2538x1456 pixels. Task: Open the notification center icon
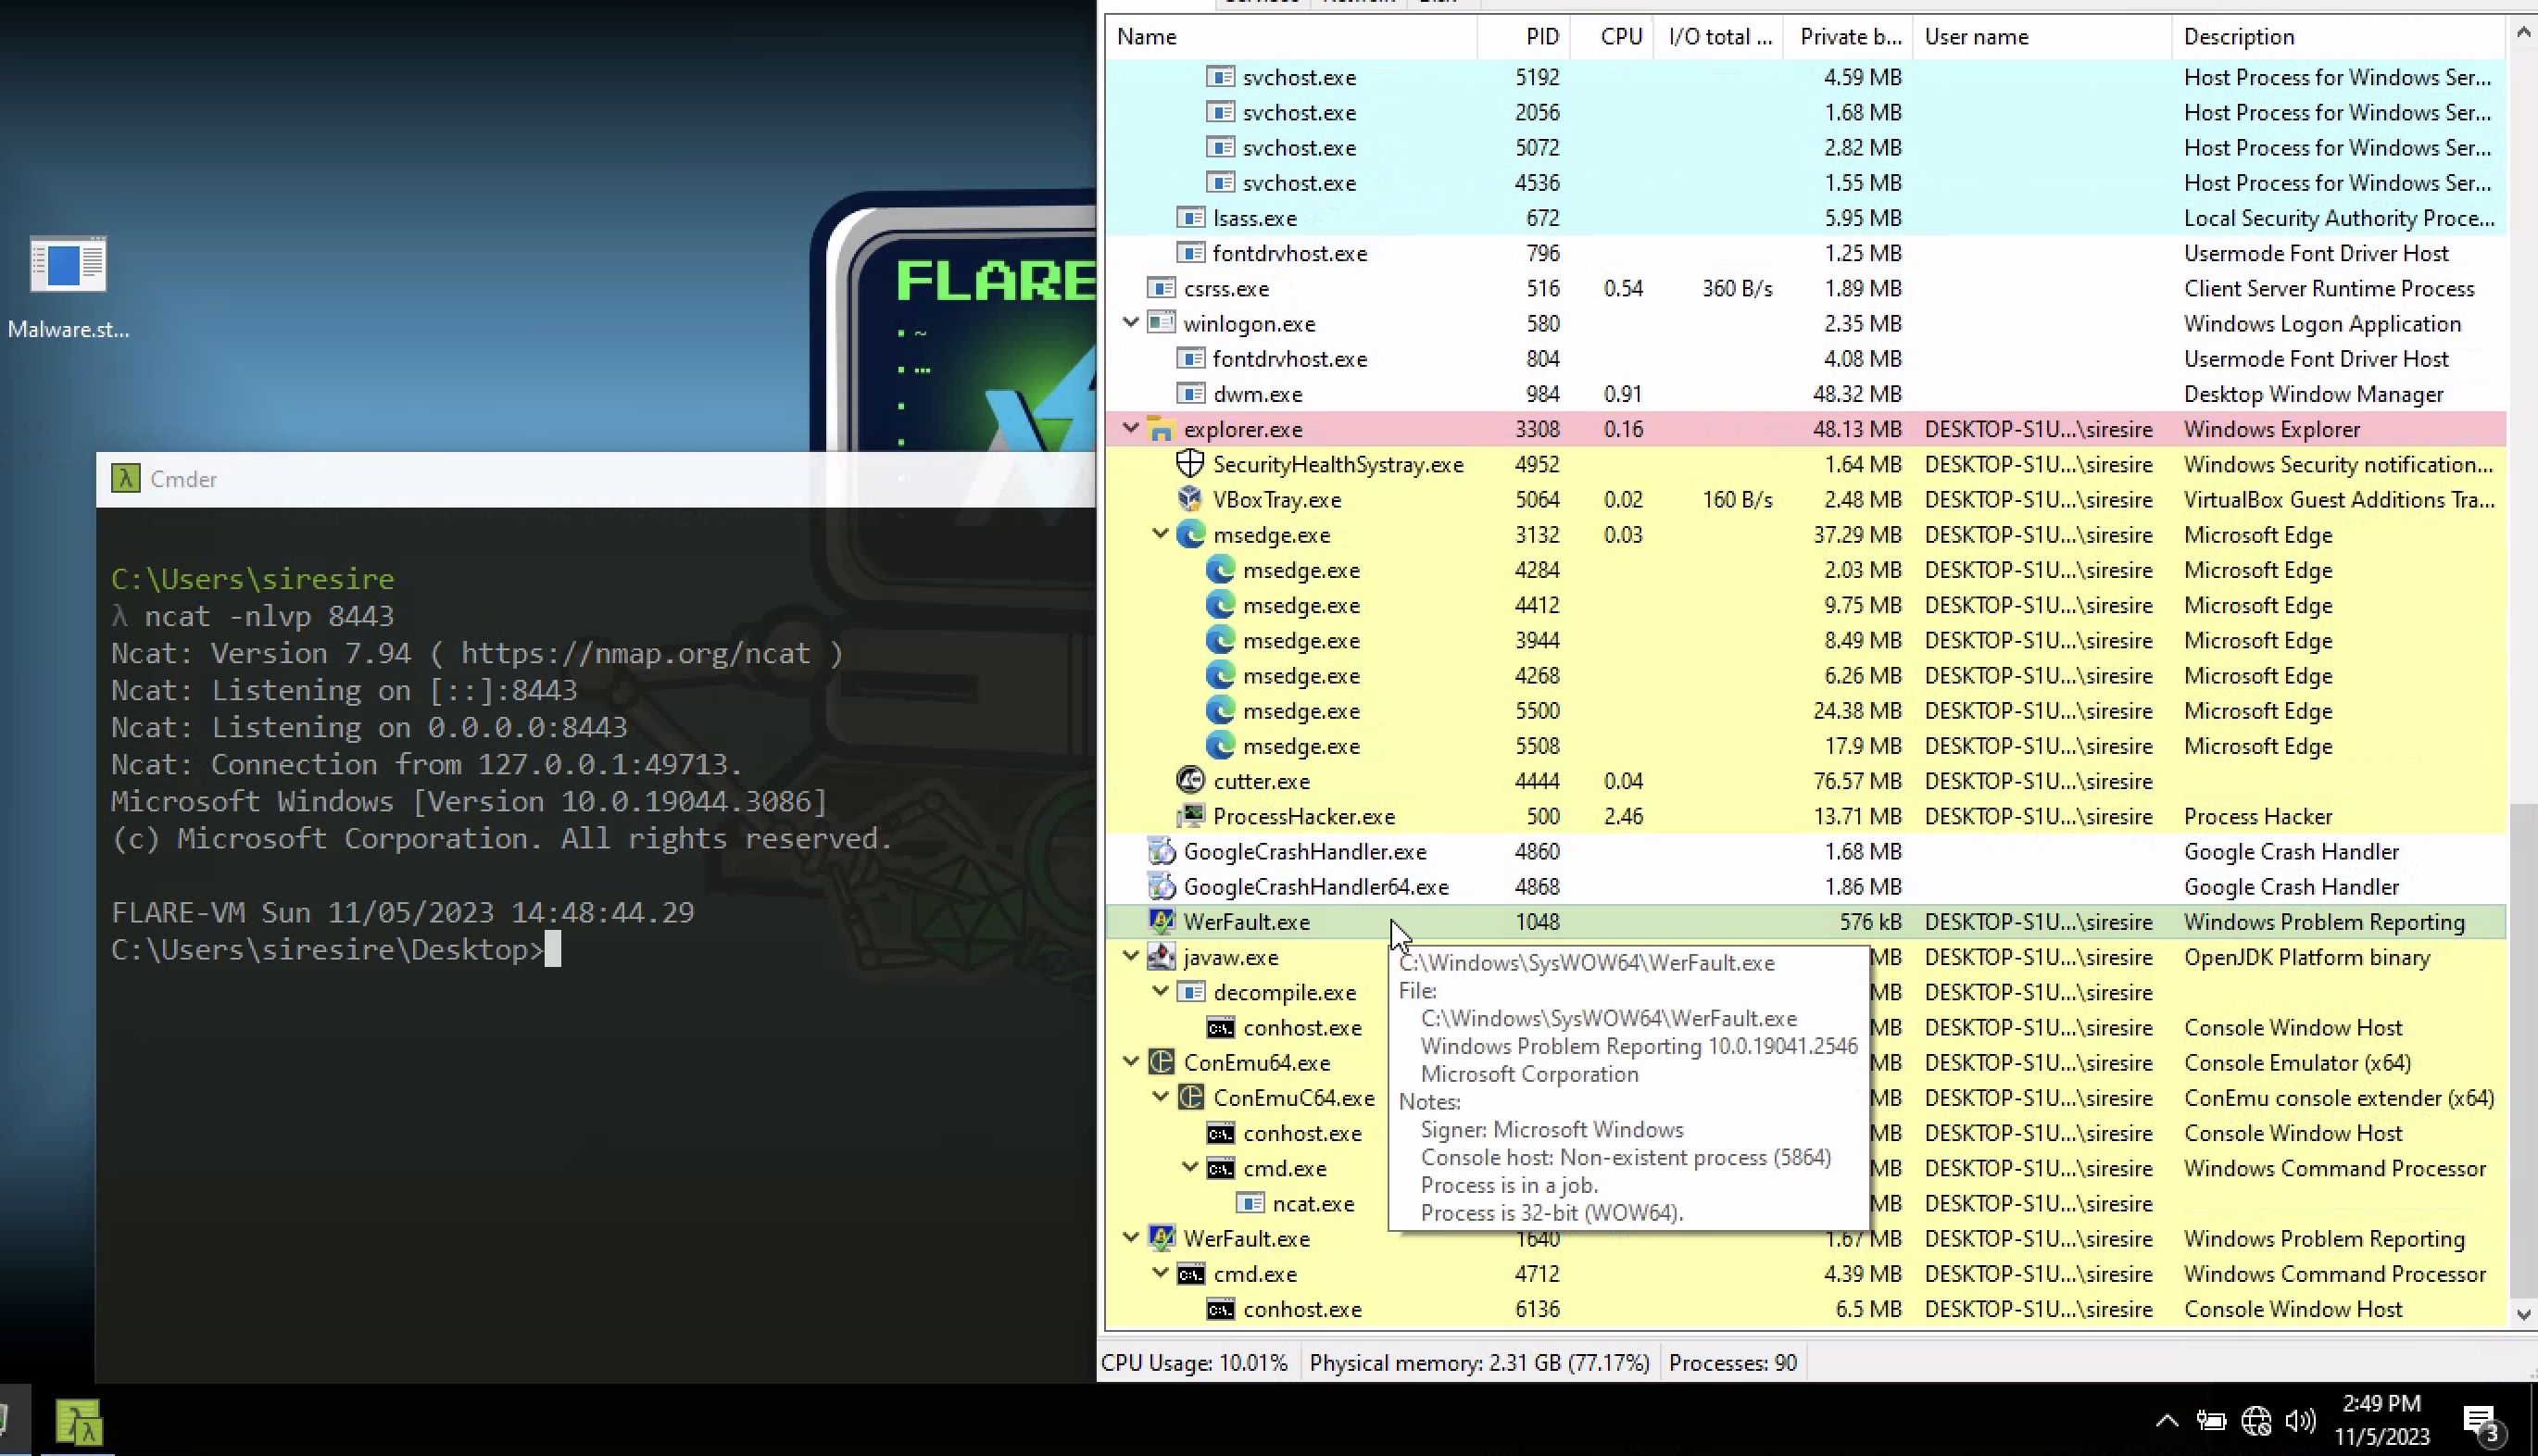(2482, 1423)
